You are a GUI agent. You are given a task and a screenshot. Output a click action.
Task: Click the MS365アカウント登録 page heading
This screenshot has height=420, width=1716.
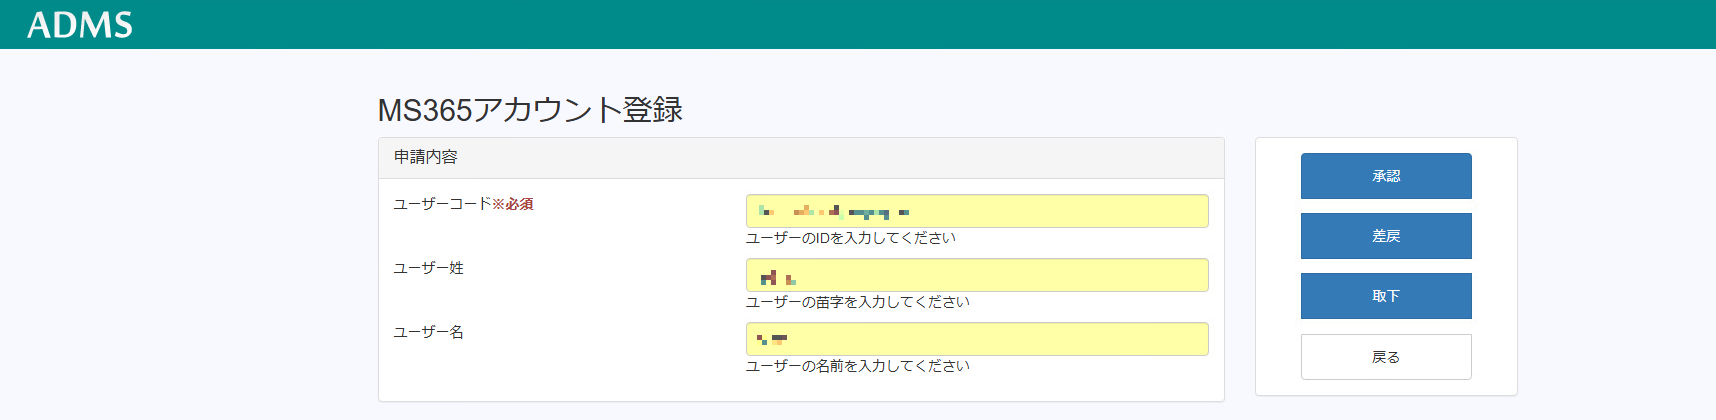click(x=530, y=110)
